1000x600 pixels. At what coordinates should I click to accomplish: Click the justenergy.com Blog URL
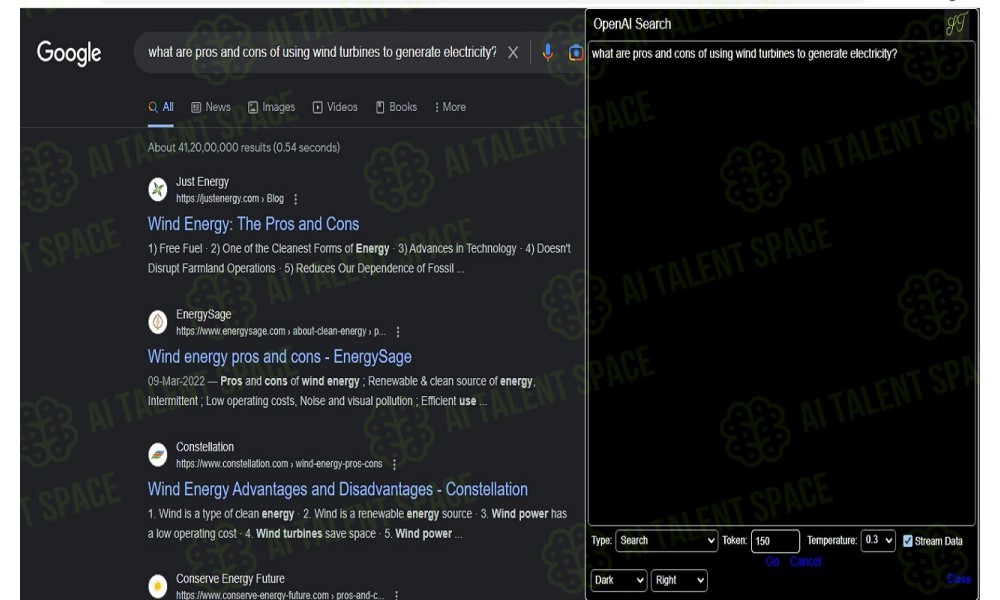pyautogui.click(x=230, y=199)
